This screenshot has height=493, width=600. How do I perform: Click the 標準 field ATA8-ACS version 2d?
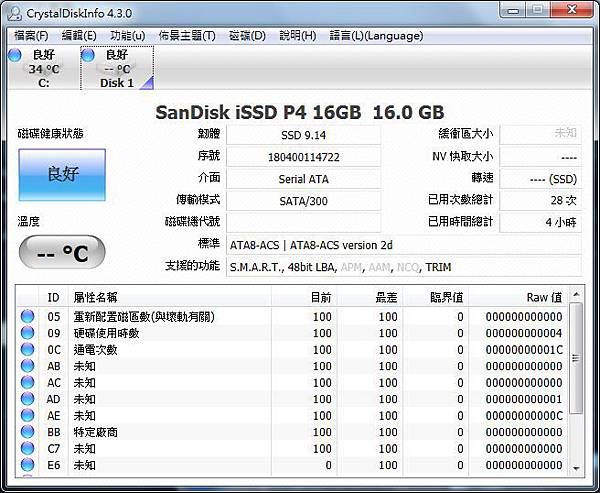pos(404,245)
